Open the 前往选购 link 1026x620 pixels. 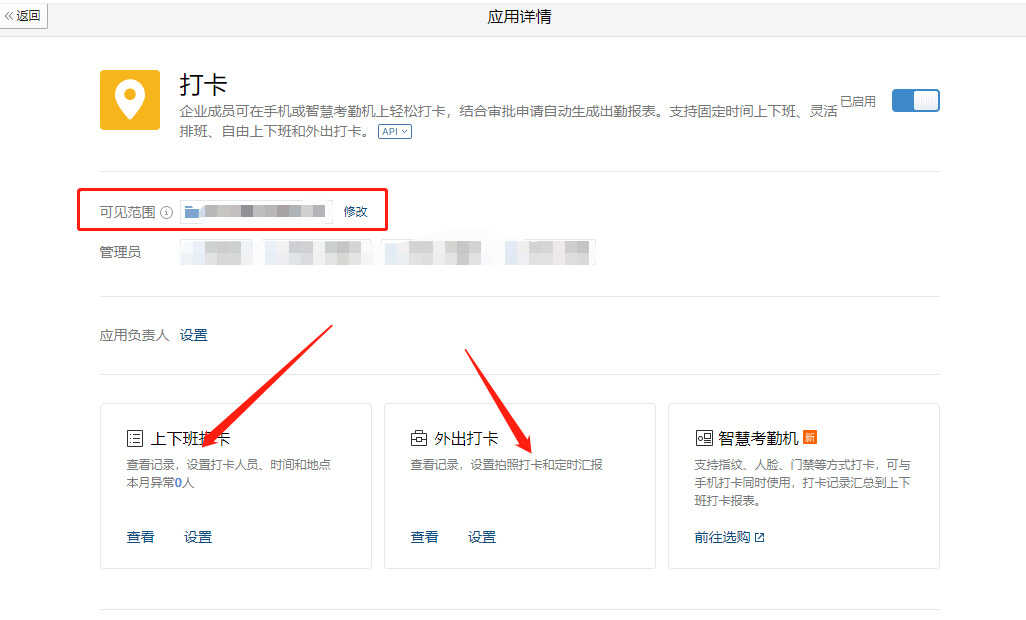tap(722, 537)
